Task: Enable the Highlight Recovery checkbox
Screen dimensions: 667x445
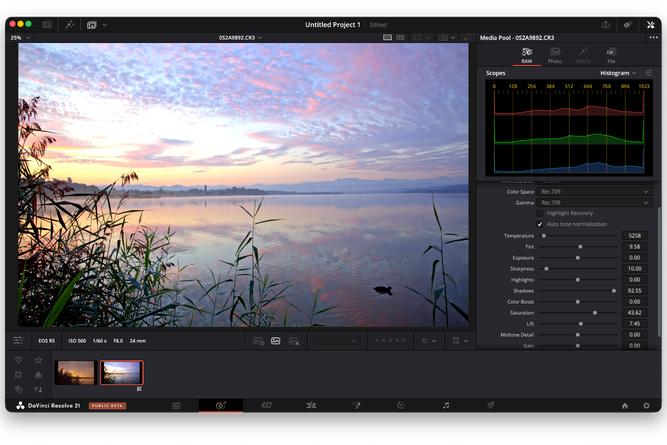Action: coord(541,213)
